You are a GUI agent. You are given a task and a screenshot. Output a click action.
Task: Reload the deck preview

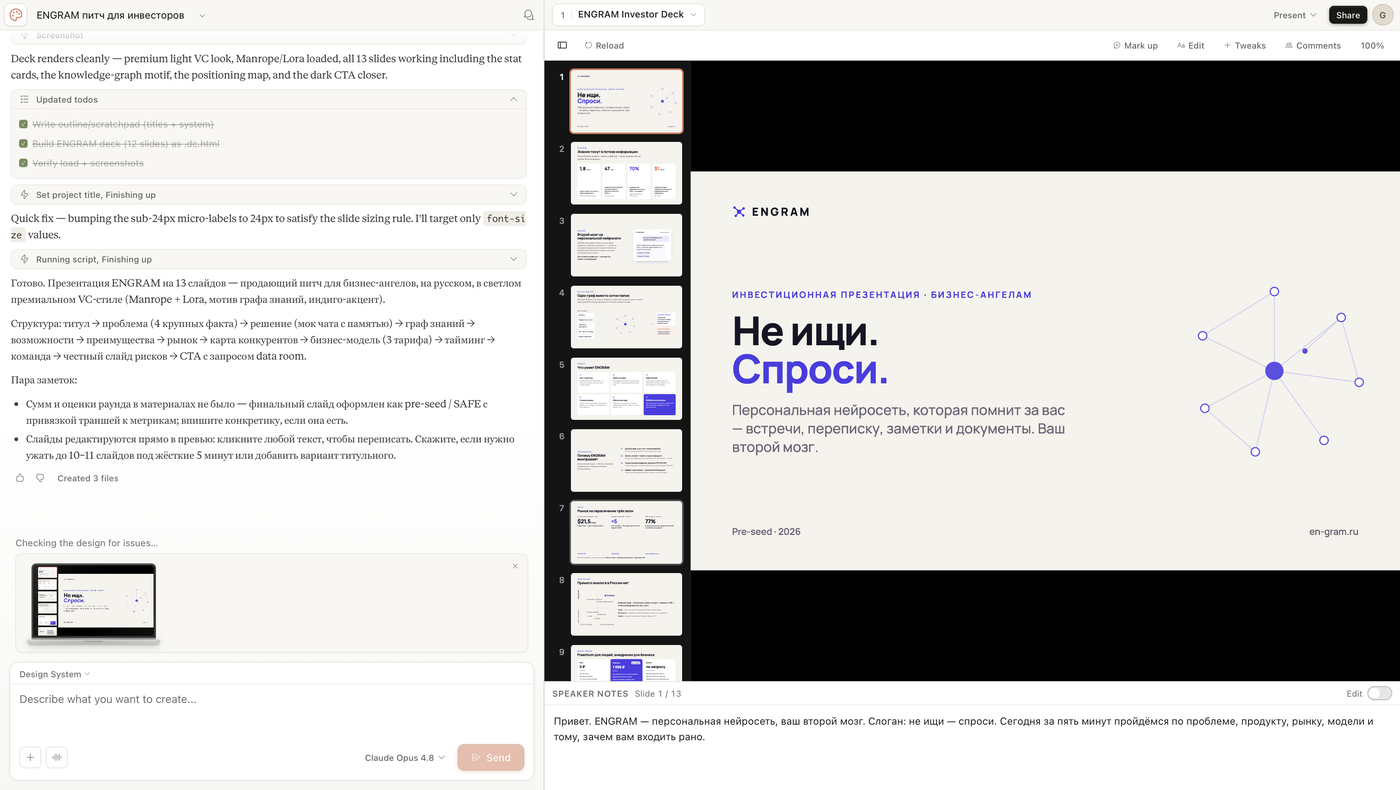[604, 45]
